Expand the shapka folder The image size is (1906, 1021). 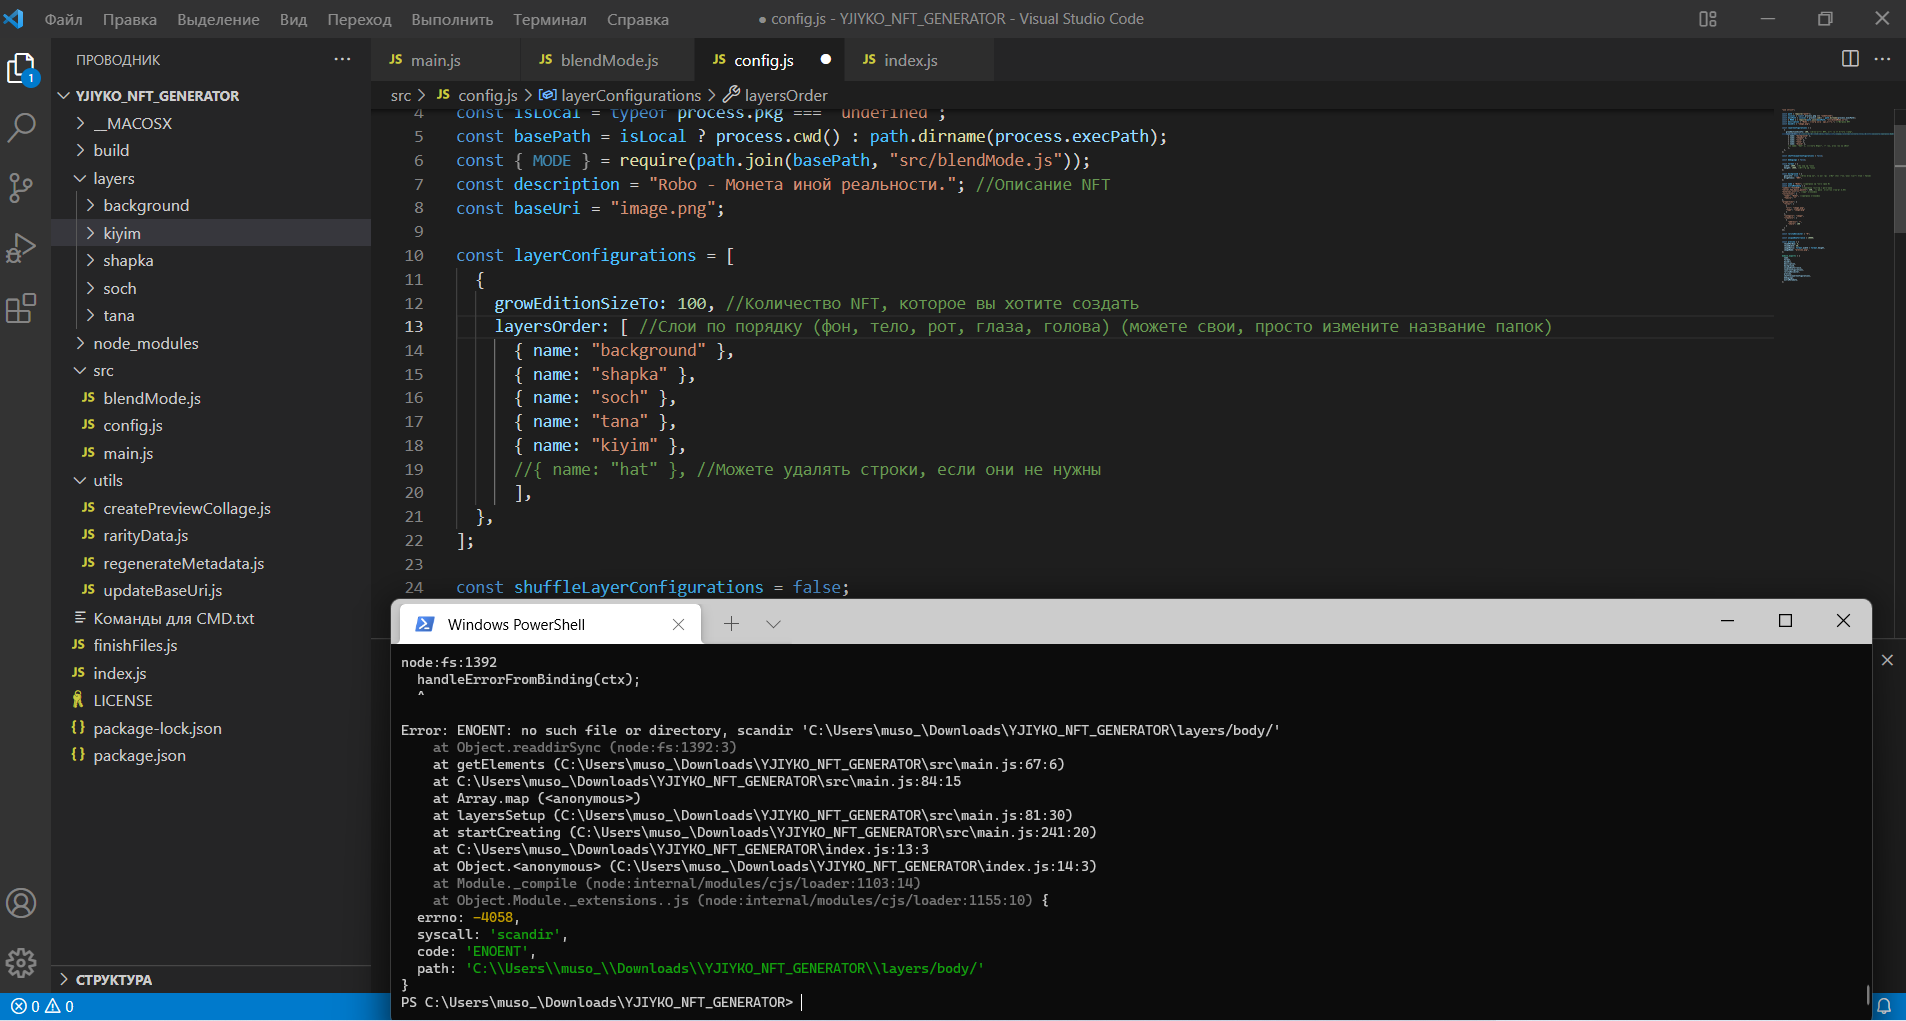[x=211, y=260]
